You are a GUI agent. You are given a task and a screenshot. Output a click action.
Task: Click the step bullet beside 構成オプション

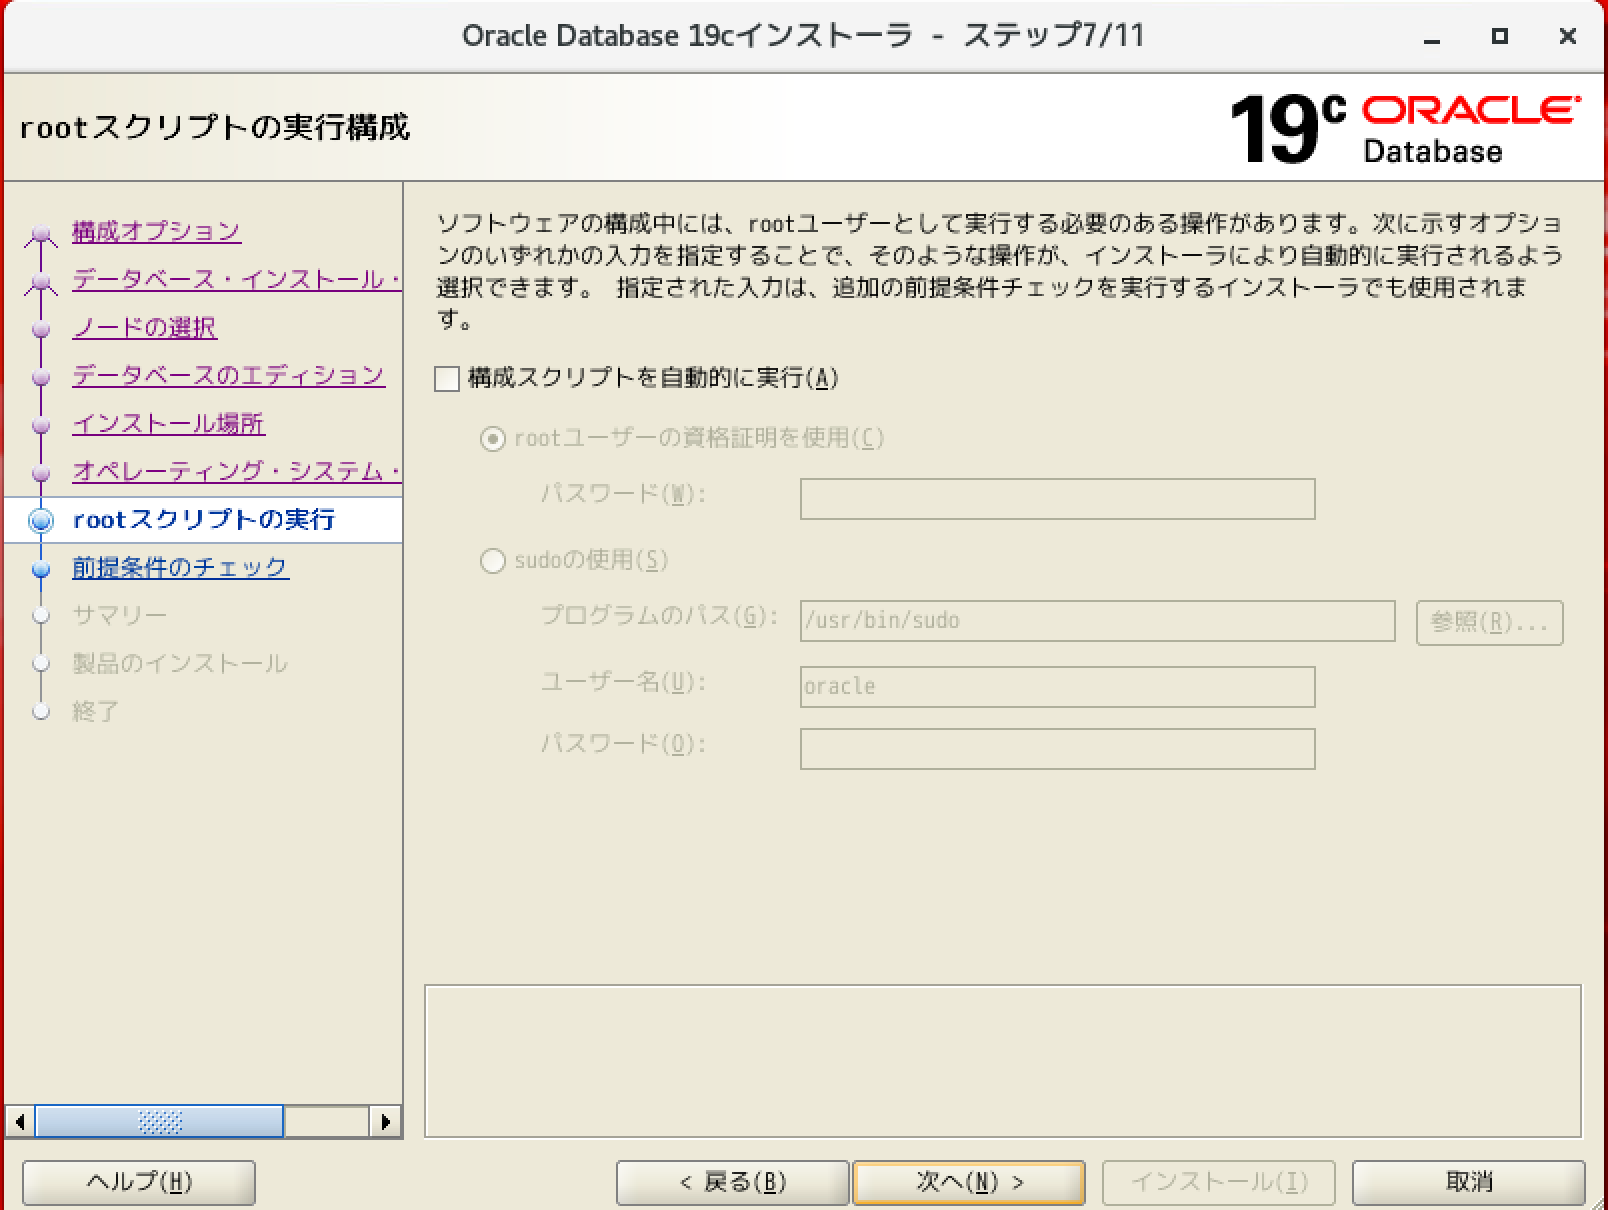[41, 235]
